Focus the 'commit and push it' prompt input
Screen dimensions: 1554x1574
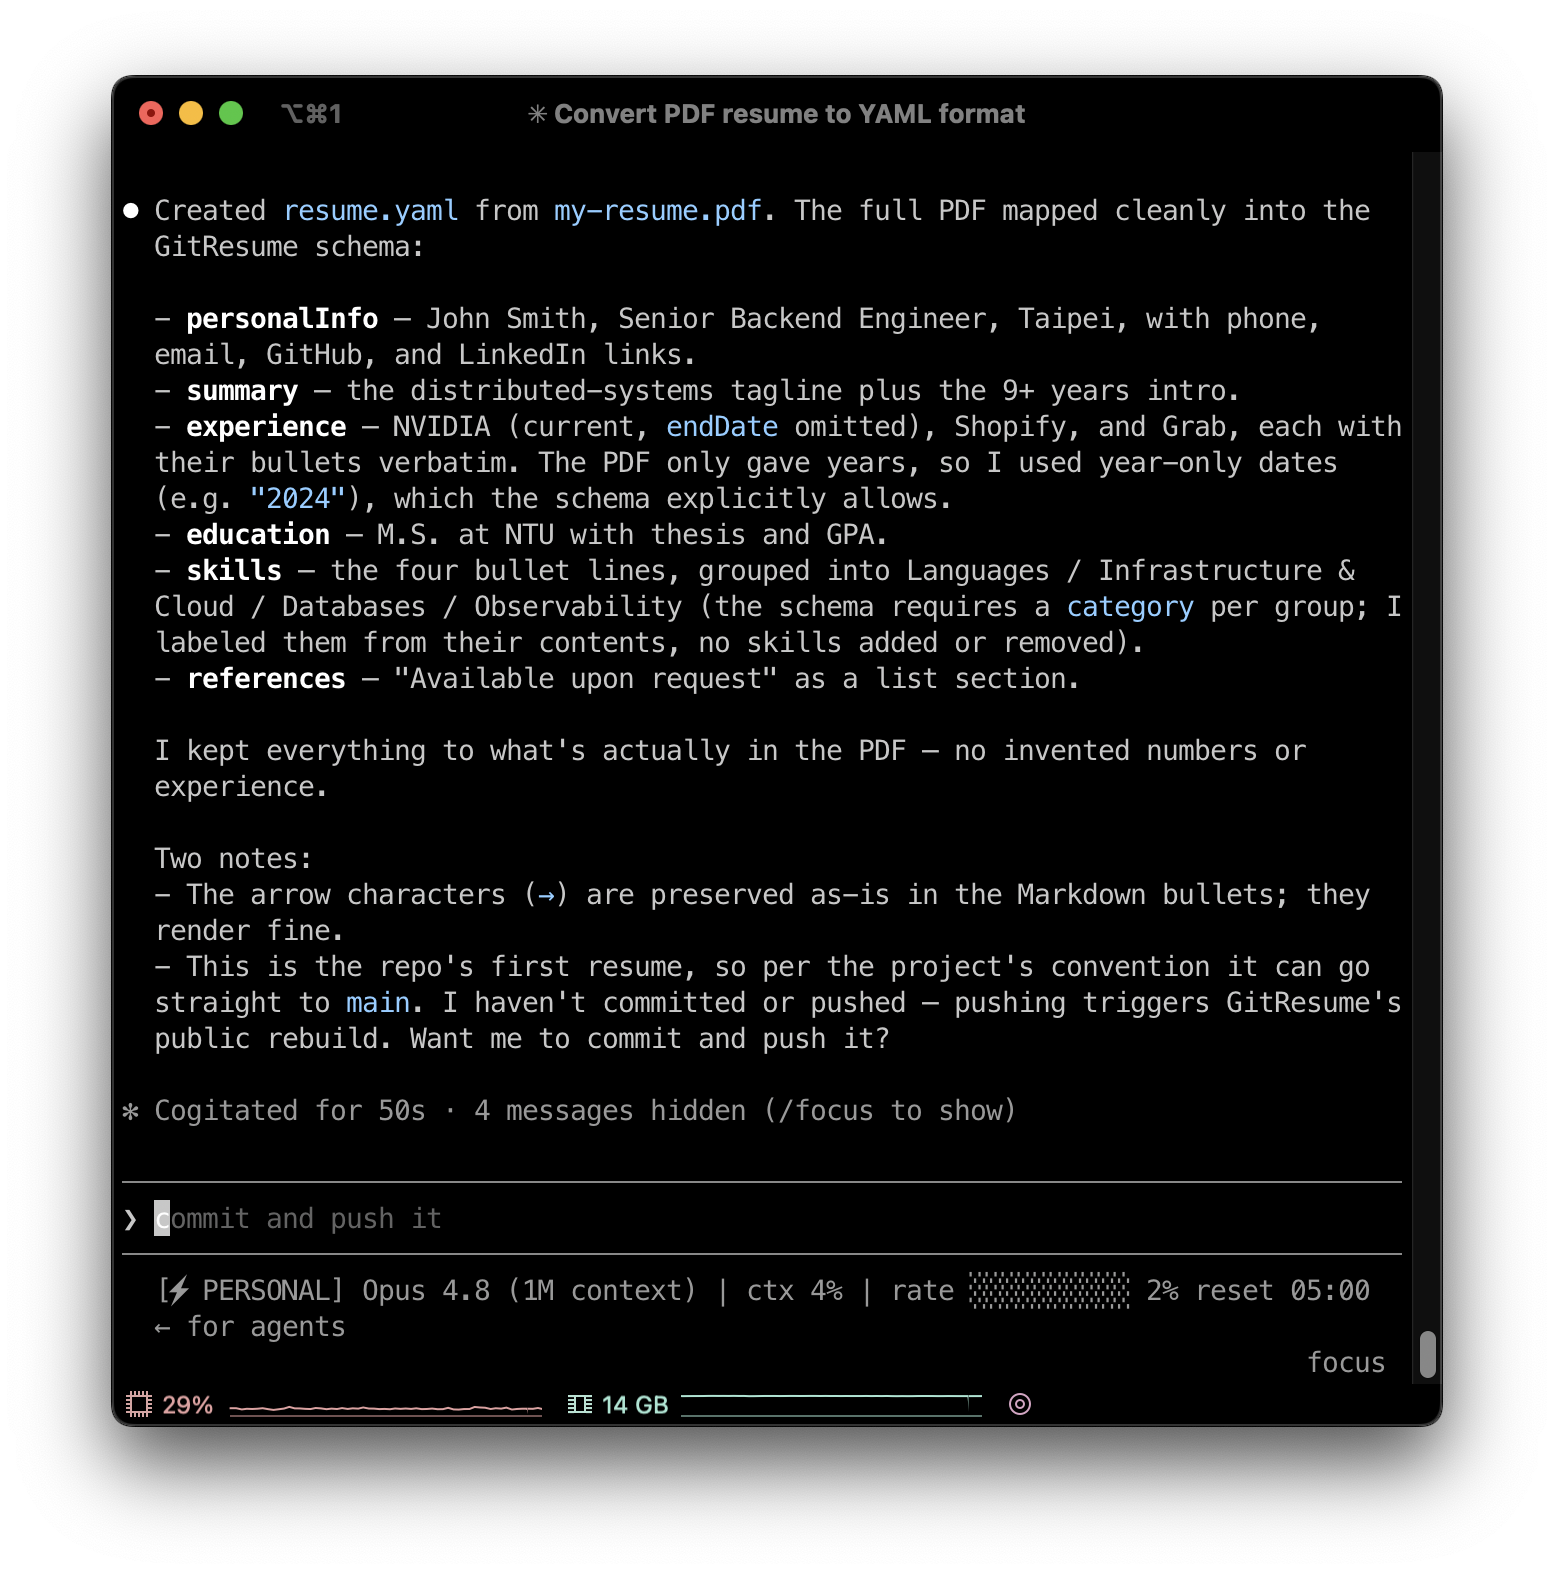(x=762, y=1219)
